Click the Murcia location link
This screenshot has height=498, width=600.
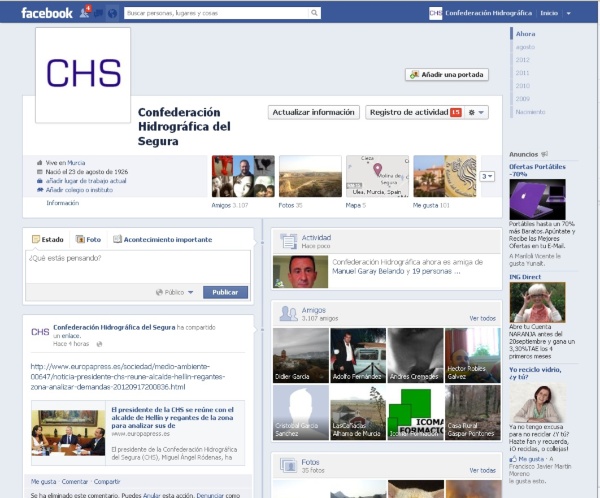click(76, 163)
